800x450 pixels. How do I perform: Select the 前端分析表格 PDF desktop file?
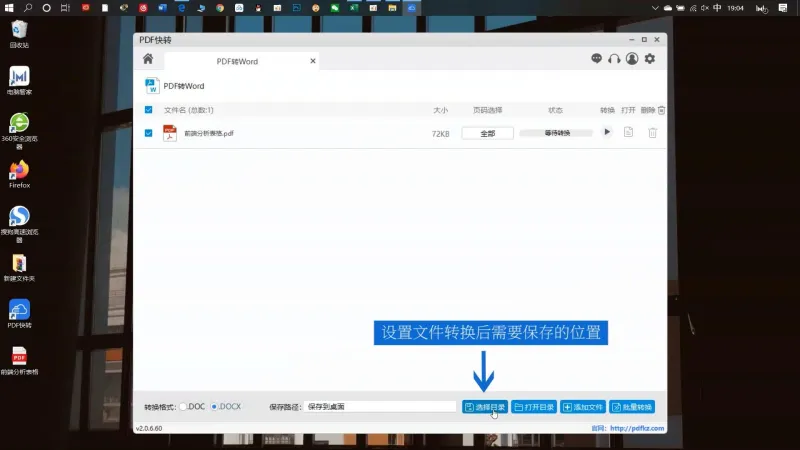pos(19,361)
